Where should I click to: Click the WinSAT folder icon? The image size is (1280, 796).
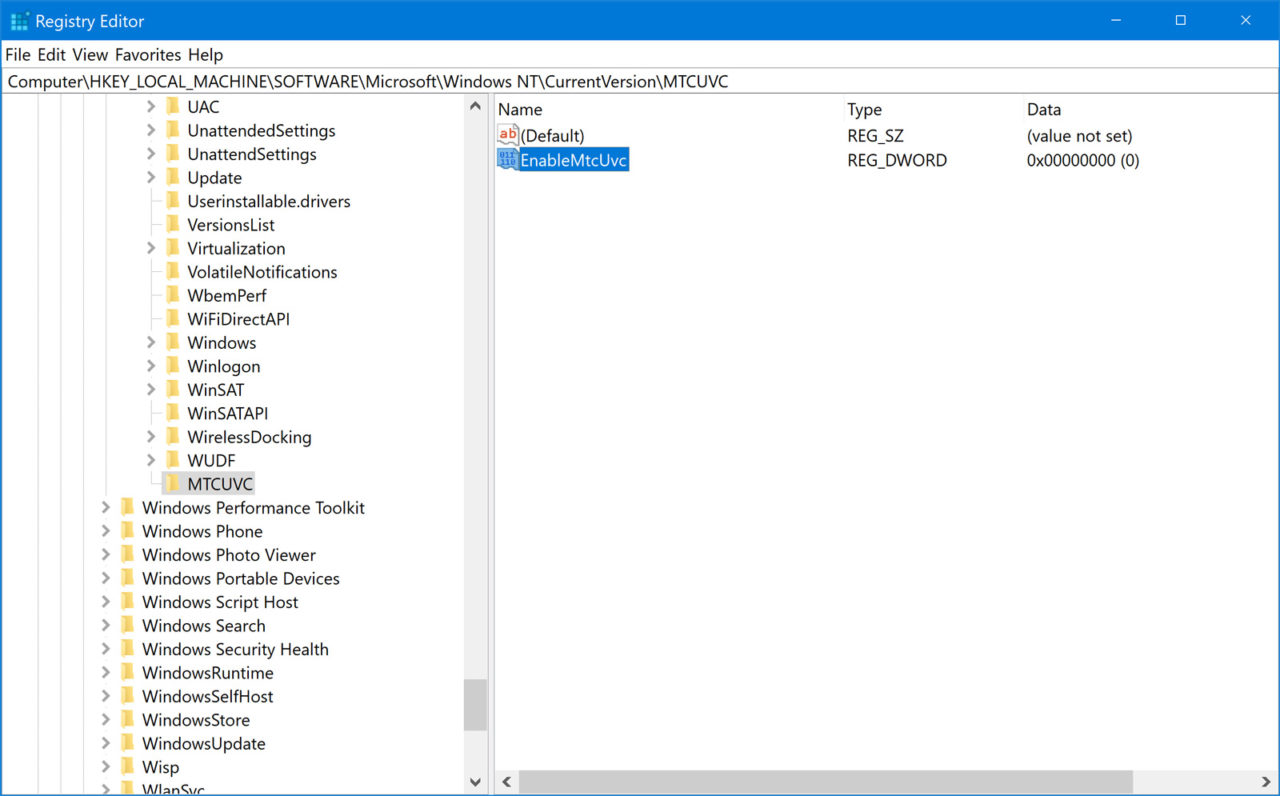173,390
